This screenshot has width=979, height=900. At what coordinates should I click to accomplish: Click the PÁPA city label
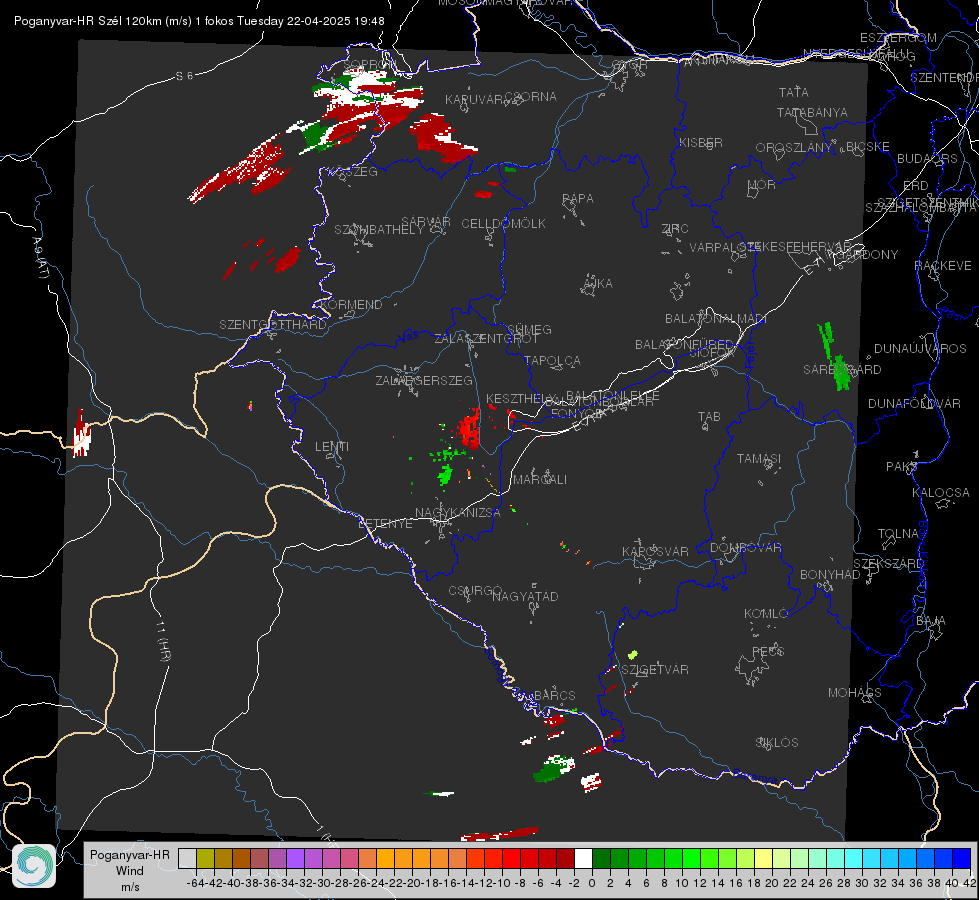pos(578,198)
